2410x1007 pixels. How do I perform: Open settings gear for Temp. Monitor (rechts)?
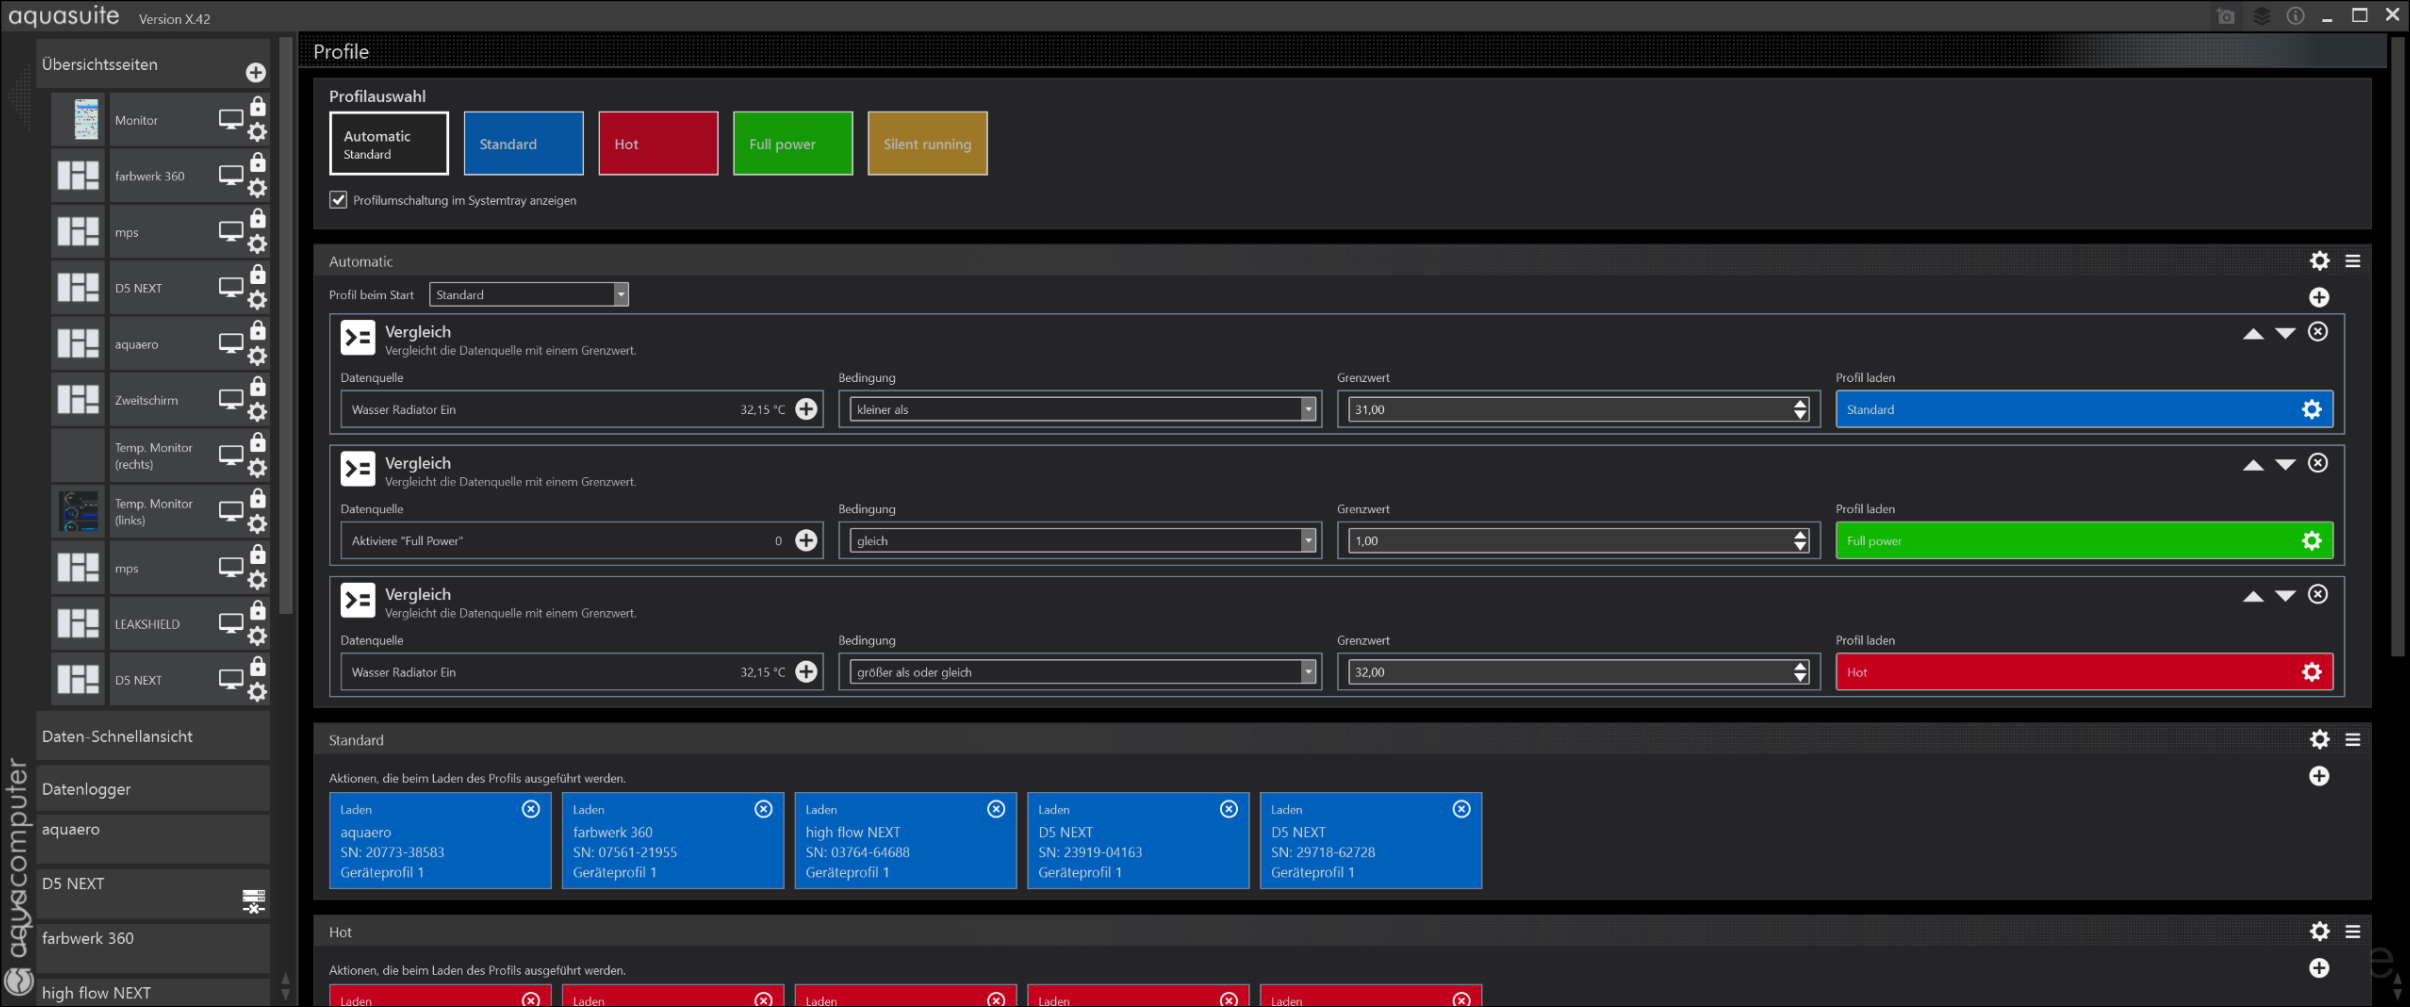[x=257, y=468]
